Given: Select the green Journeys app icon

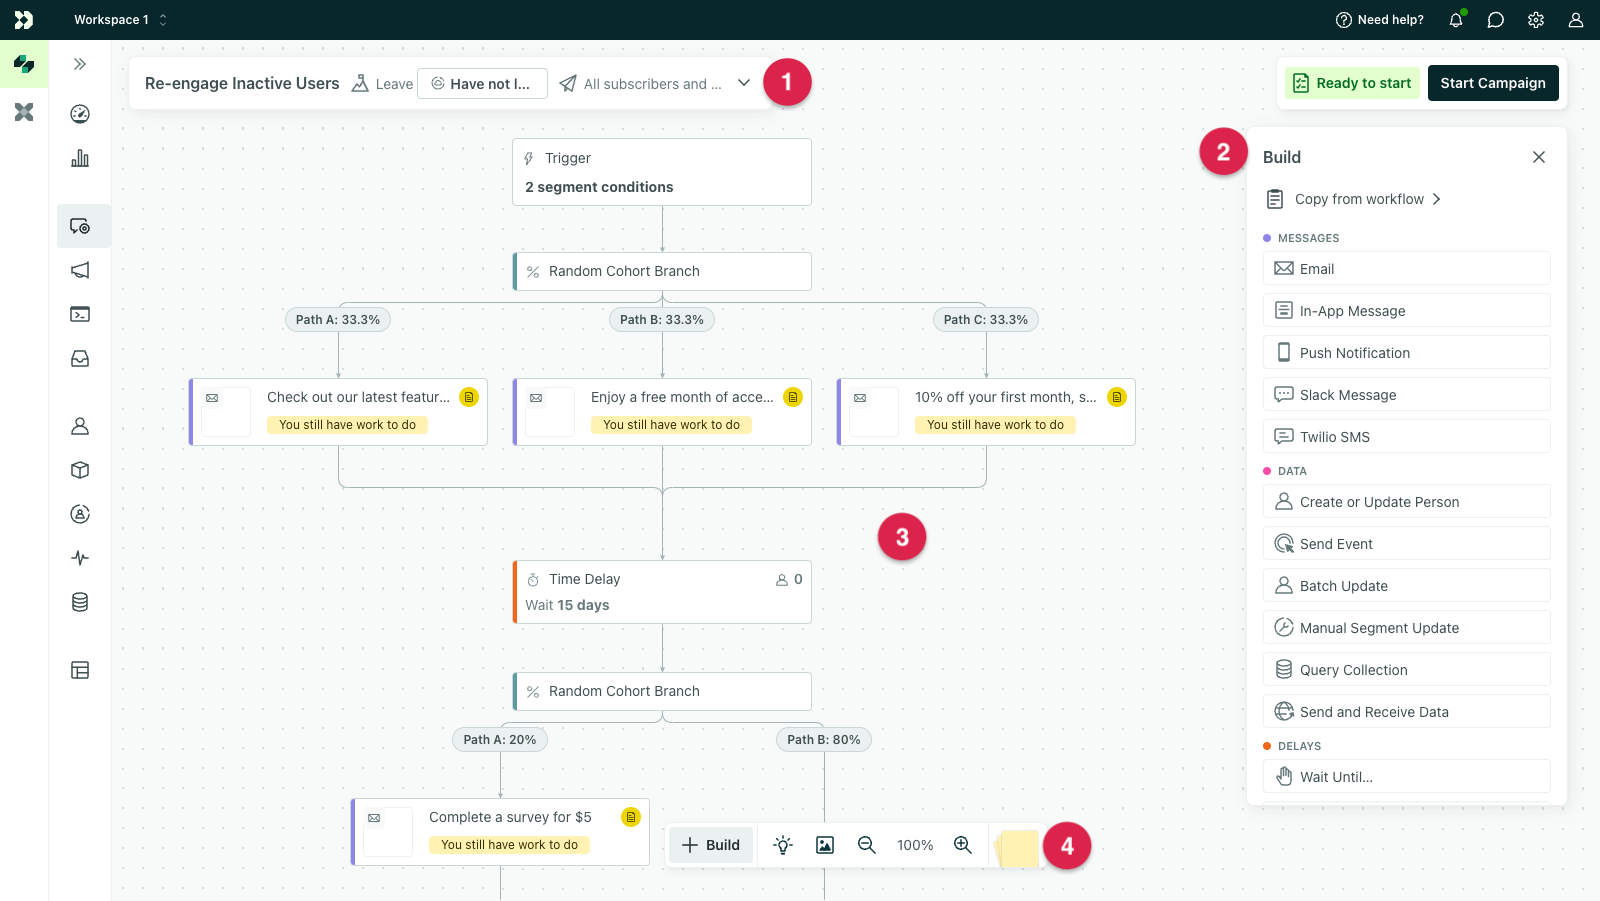Looking at the screenshot, I should (24, 64).
